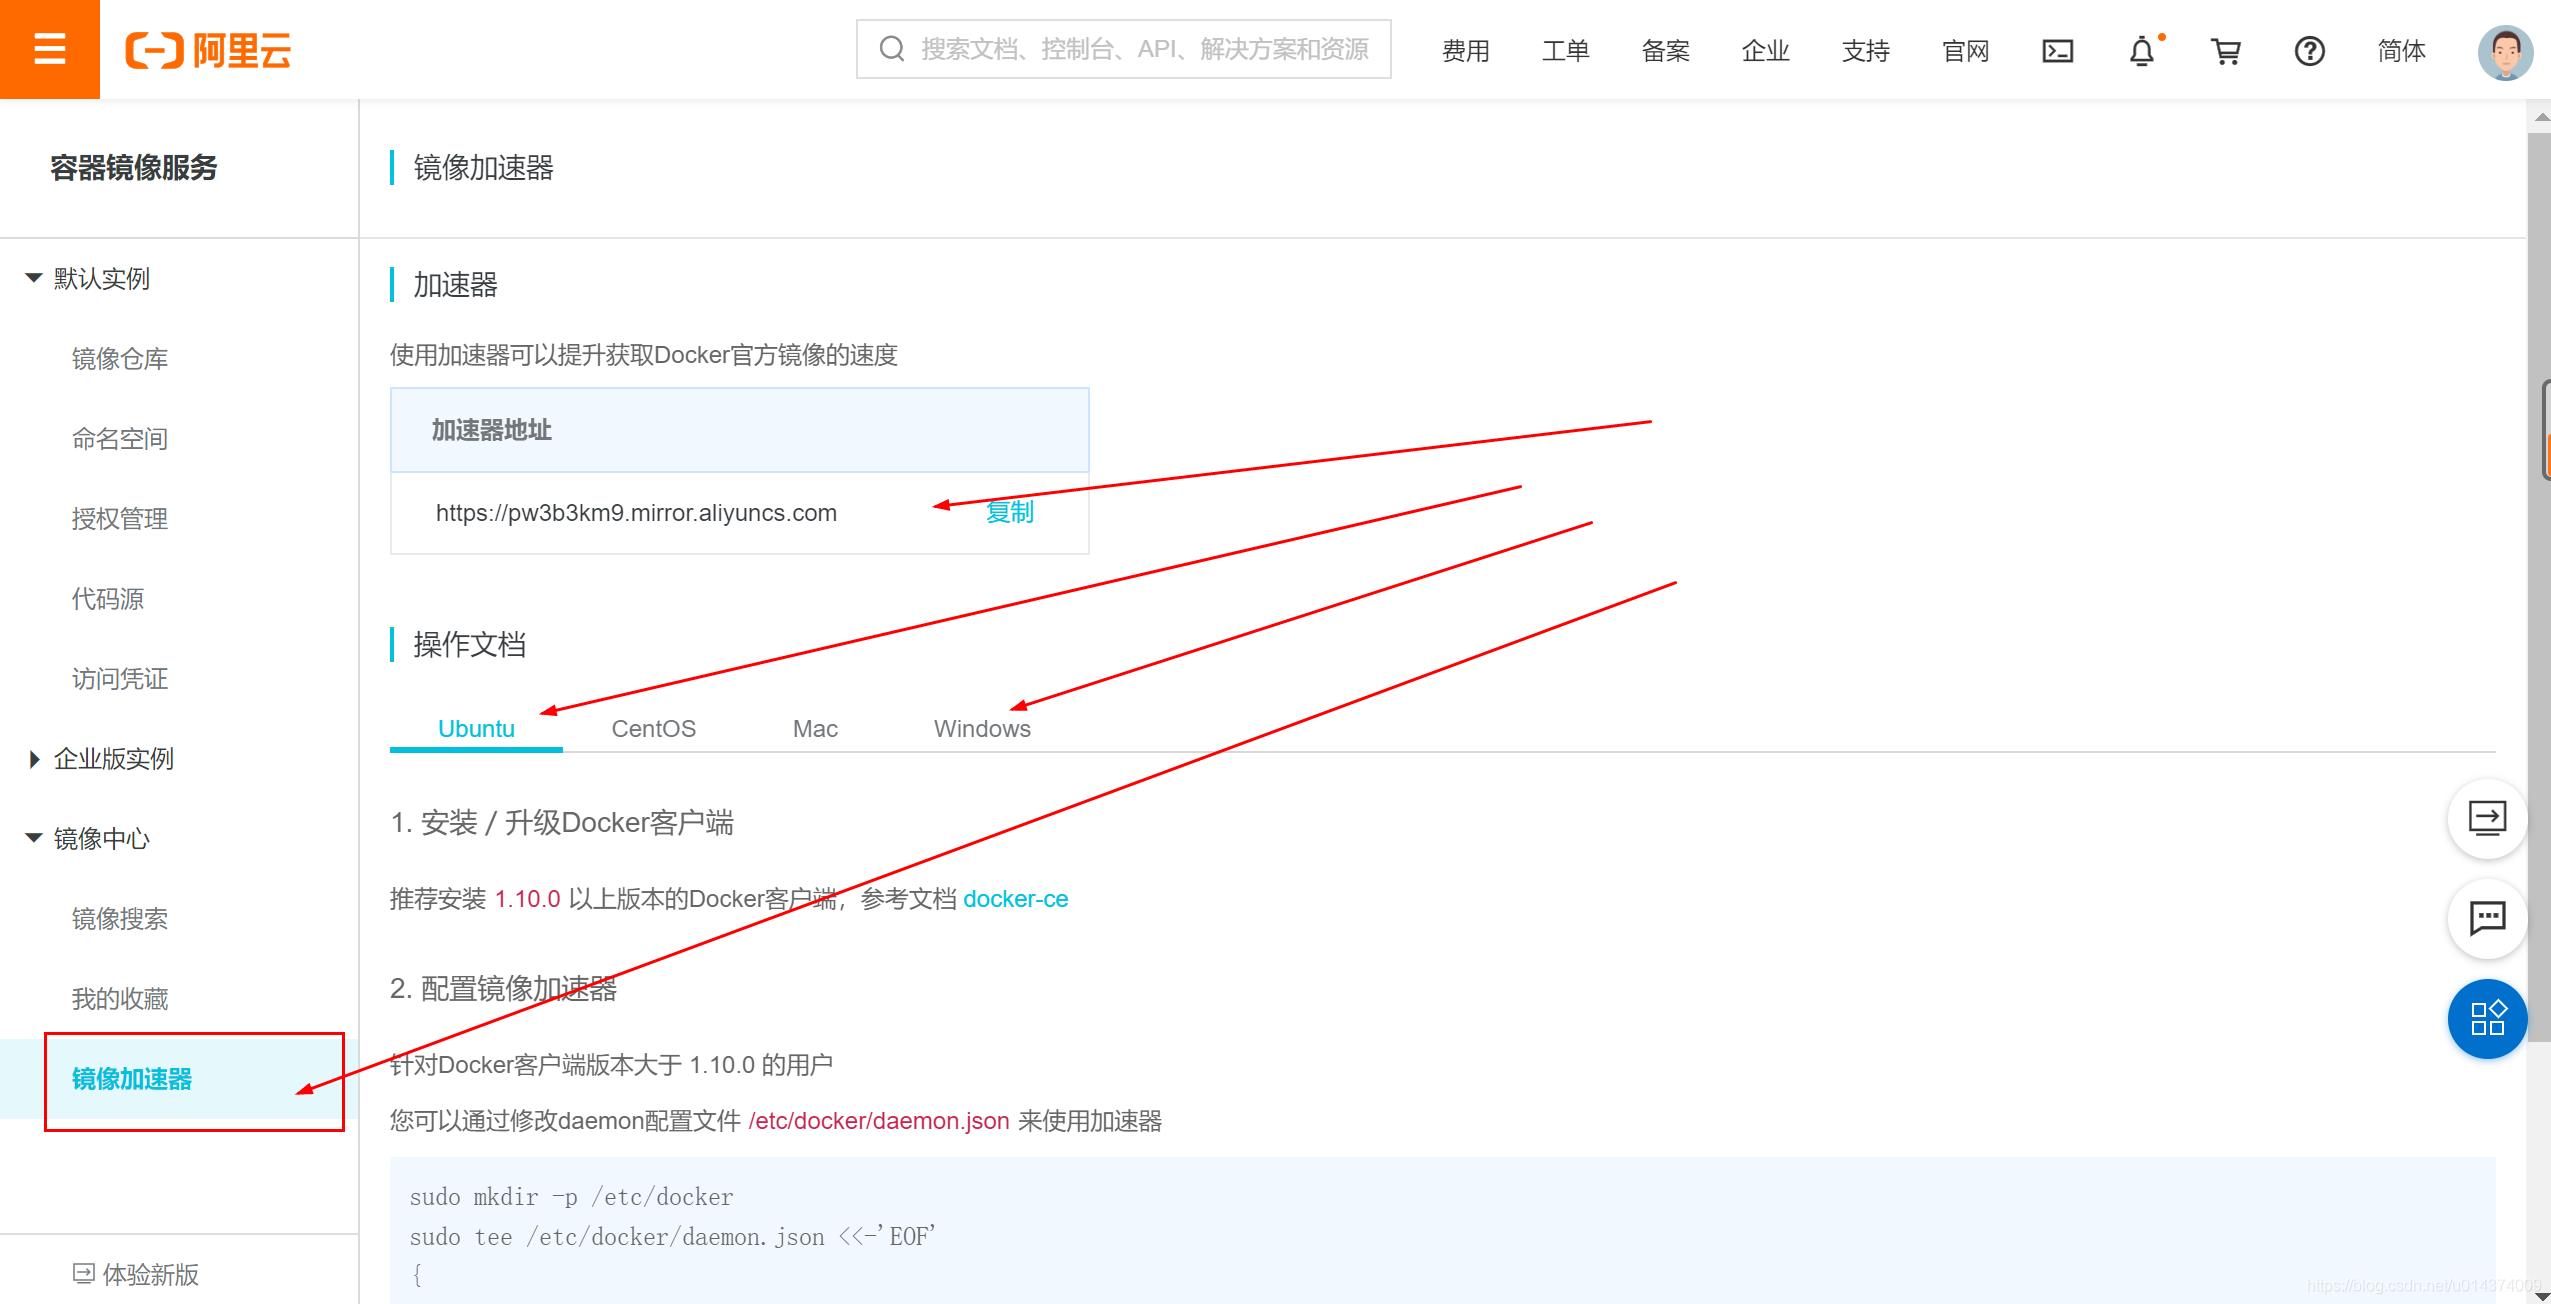Click the 'sudo mkdir -p /etc/docker' code line
Viewport: 2551px width, 1304px height.
(571, 1197)
